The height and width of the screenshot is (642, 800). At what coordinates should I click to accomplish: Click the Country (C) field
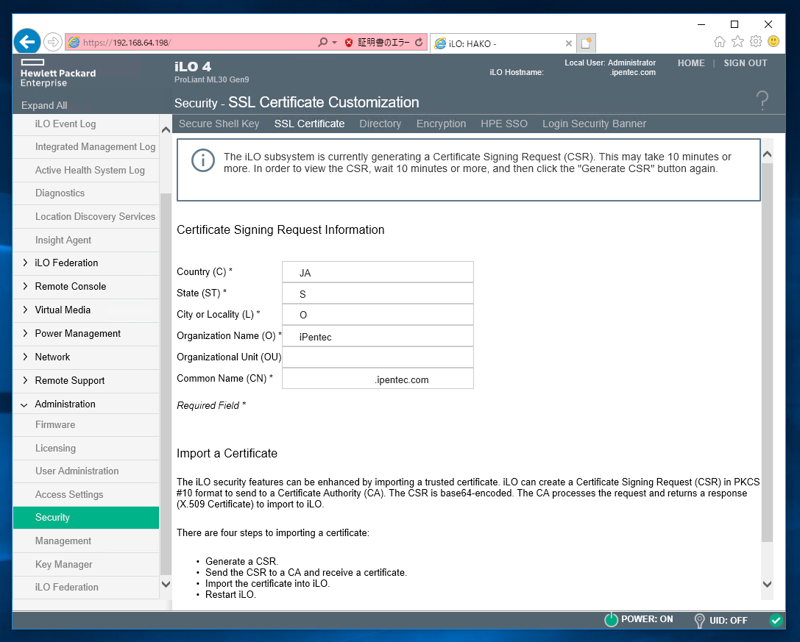pyautogui.click(x=378, y=272)
